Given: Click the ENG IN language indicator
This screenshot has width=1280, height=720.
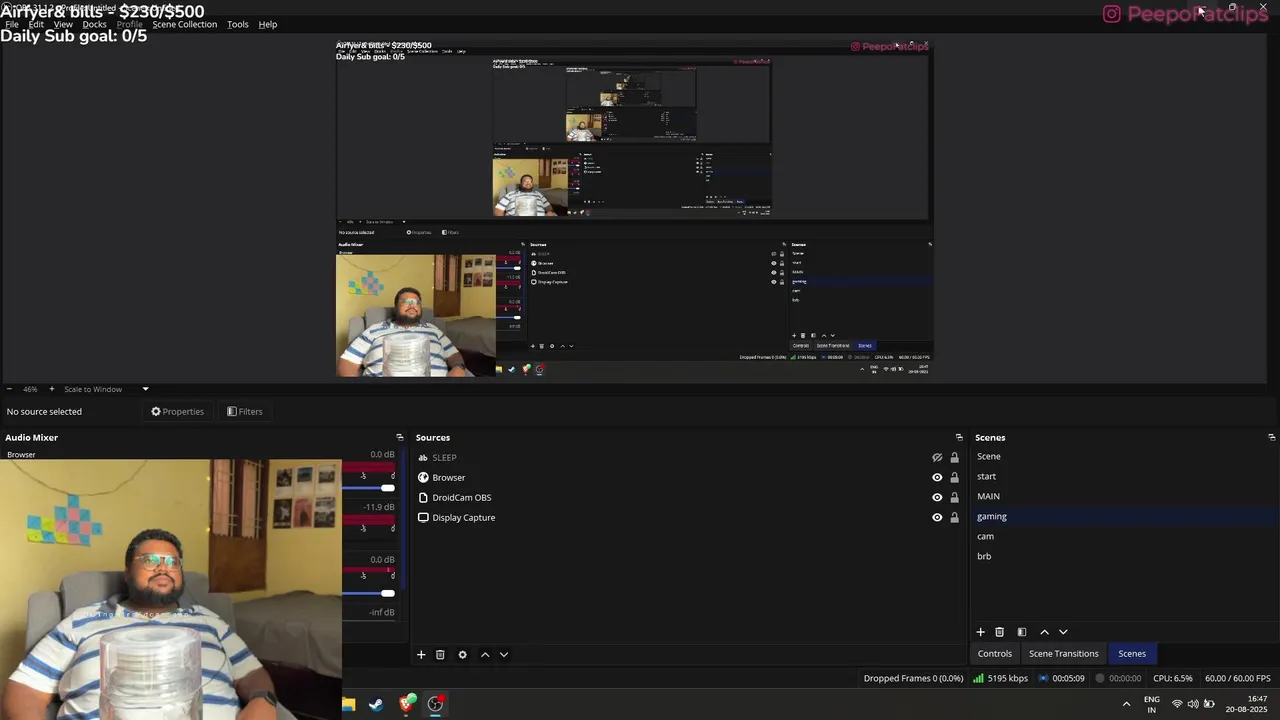Looking at the screenshot, I should [x=1152, y=704].
